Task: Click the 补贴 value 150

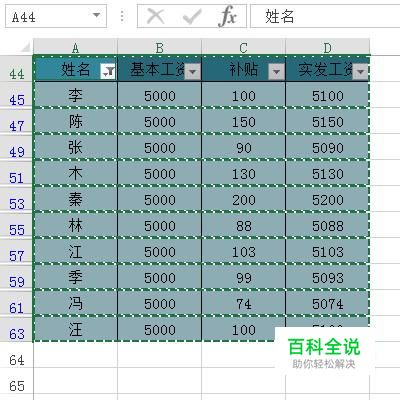Action: (244, 121)
